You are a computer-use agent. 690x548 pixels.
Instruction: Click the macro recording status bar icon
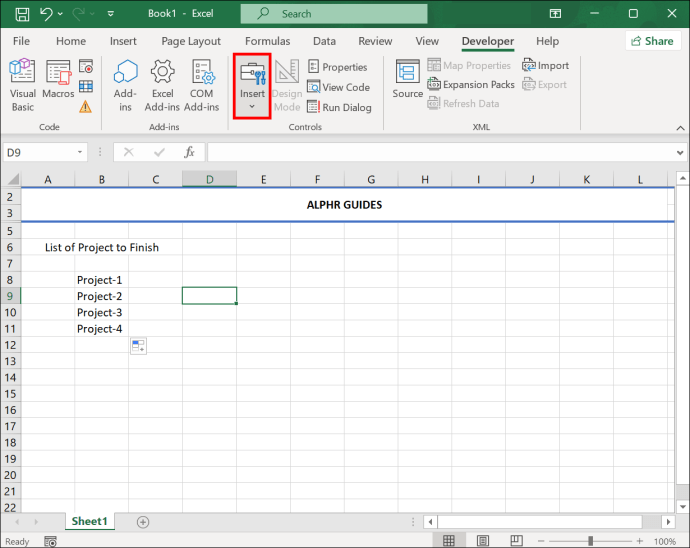pos(50,541)
